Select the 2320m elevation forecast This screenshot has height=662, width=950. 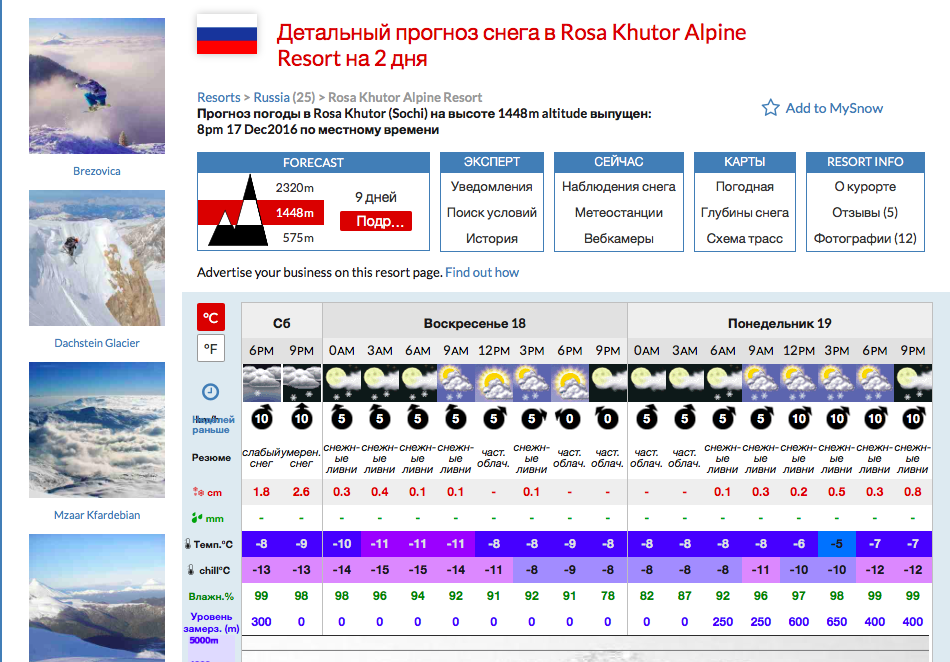click(294, 187)
